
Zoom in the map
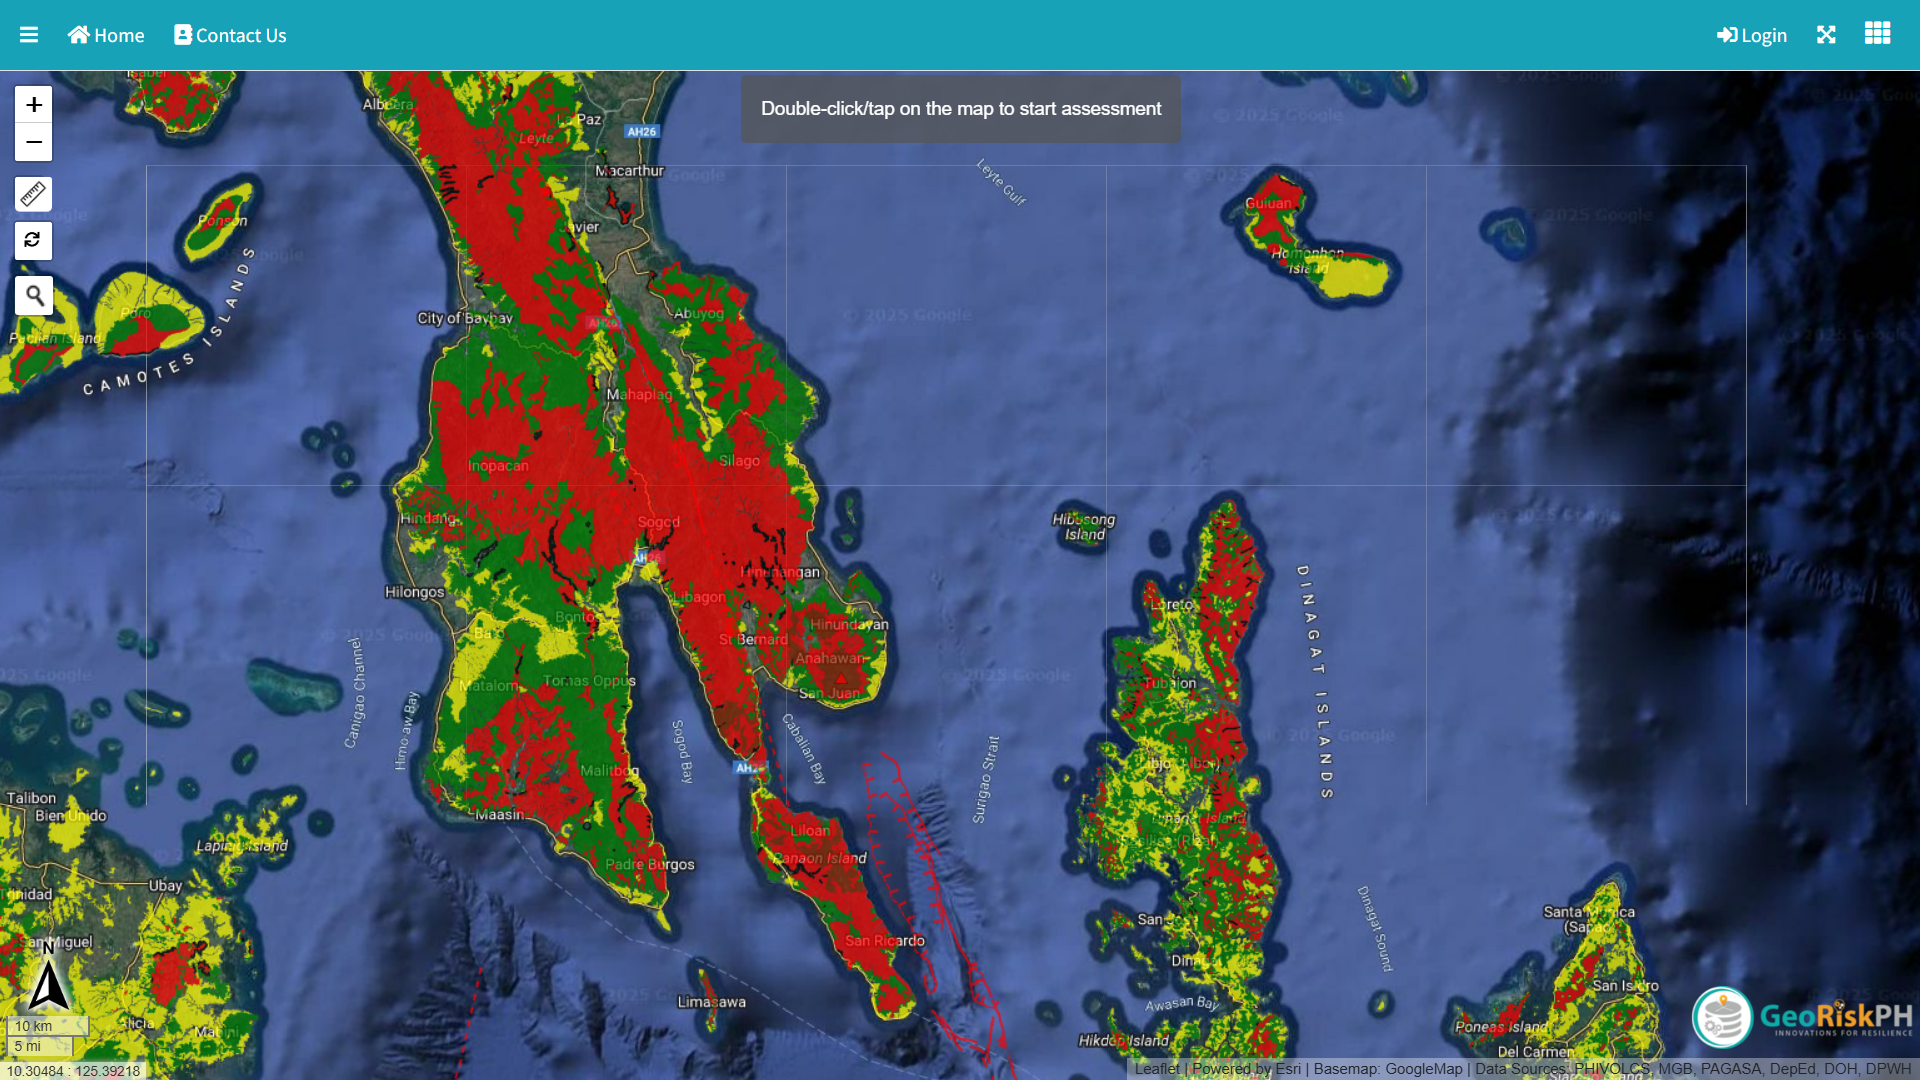coord(34,105)
